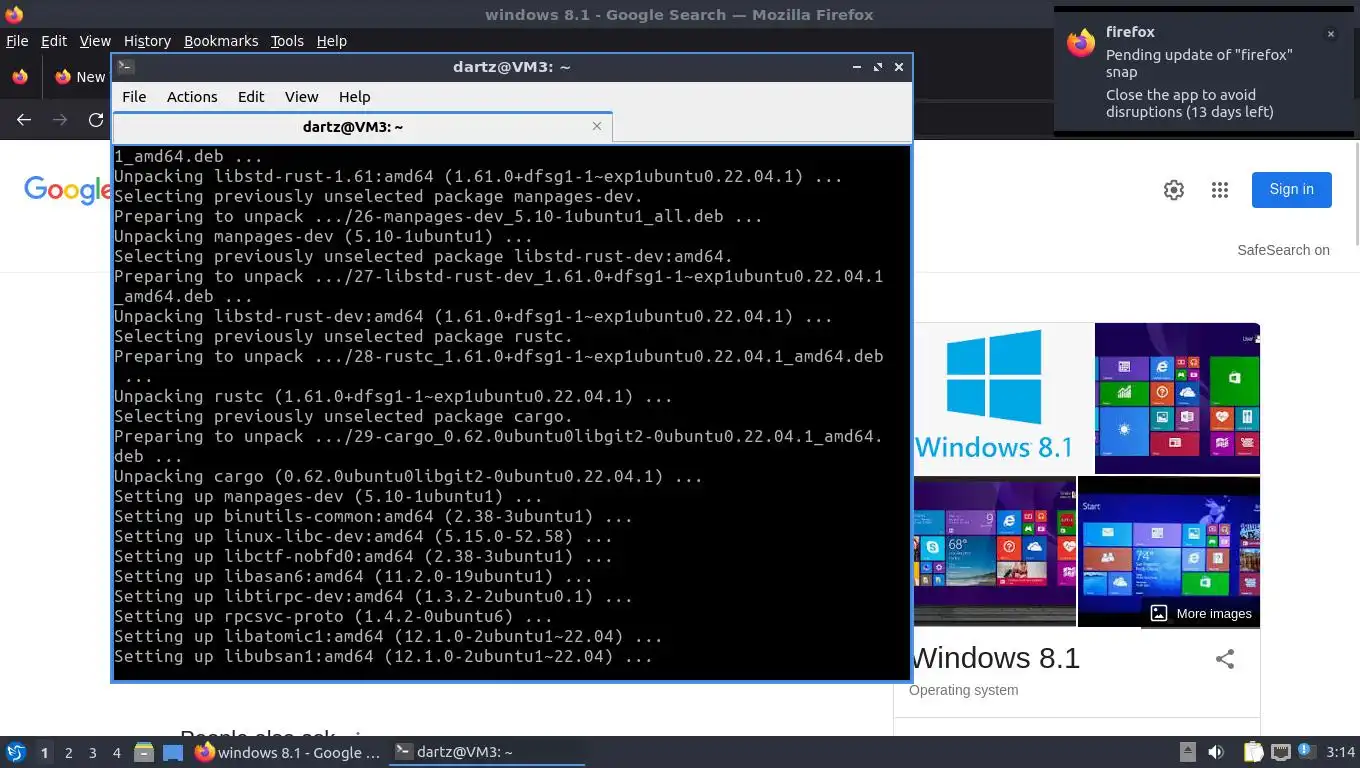Open the network connection tray icon
Image resolution: width=1360 pixels, height=768 pixels.
click(1281, 752)
